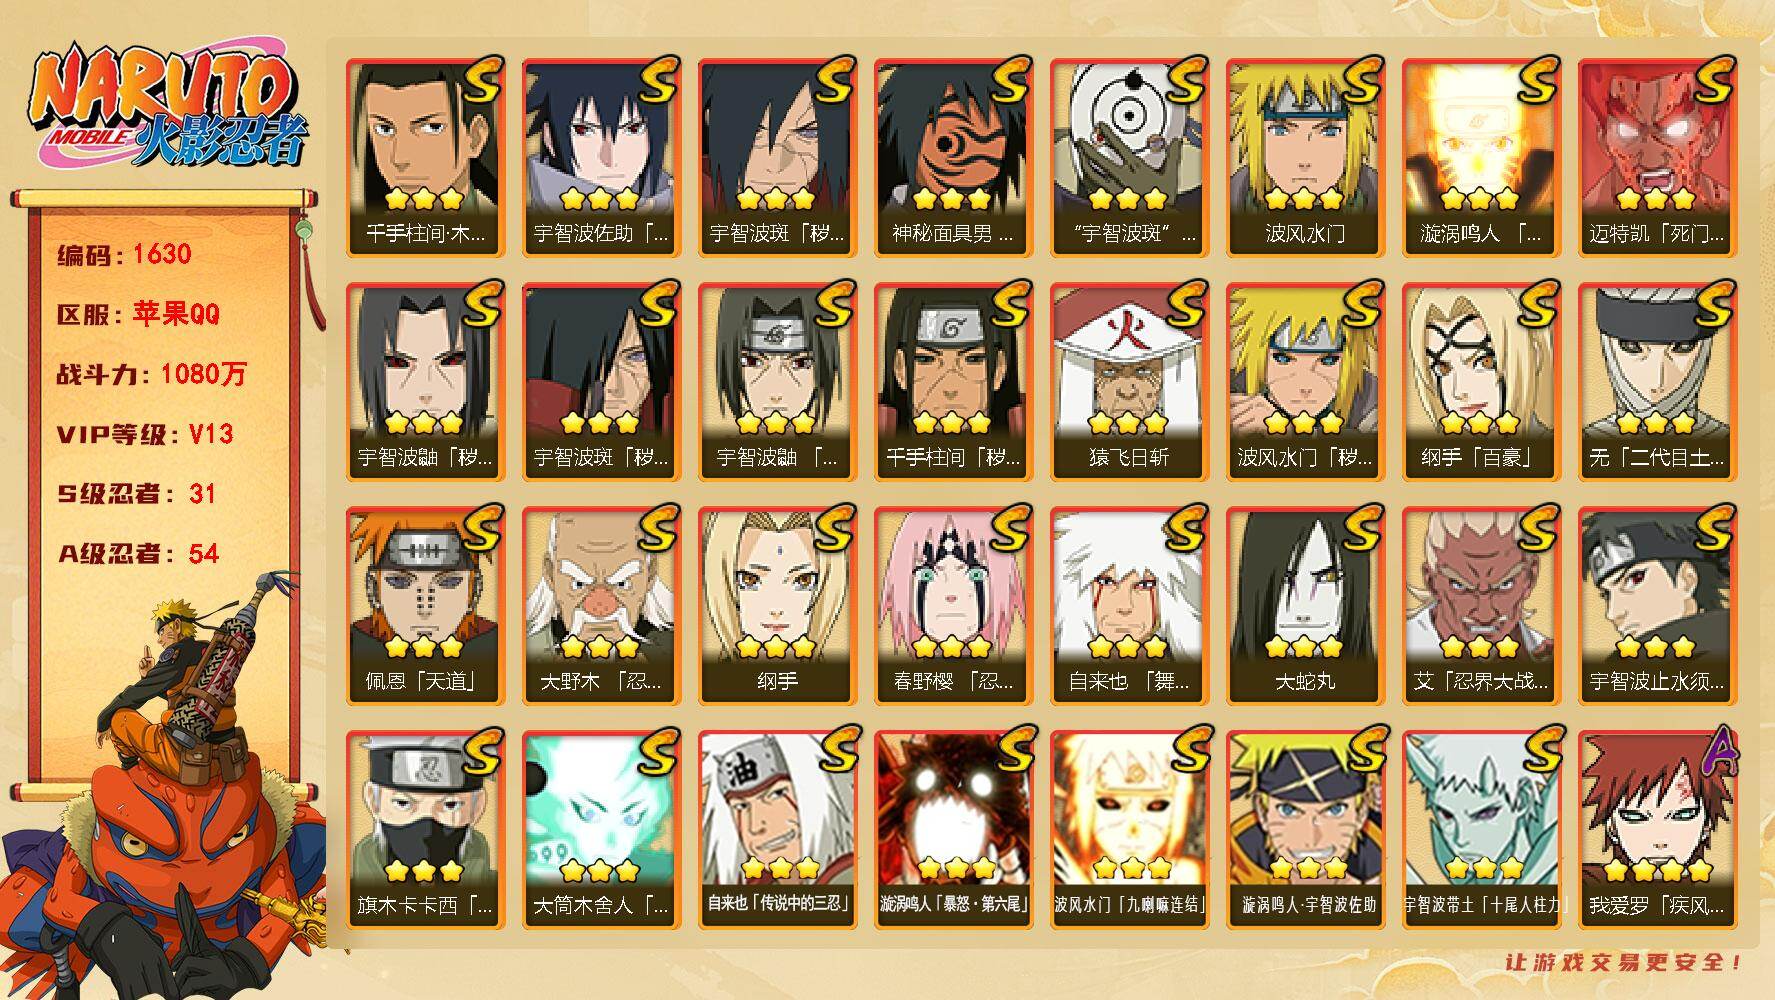Click the 神秘面具男 orange mask portrait

[x=953, y=140]
